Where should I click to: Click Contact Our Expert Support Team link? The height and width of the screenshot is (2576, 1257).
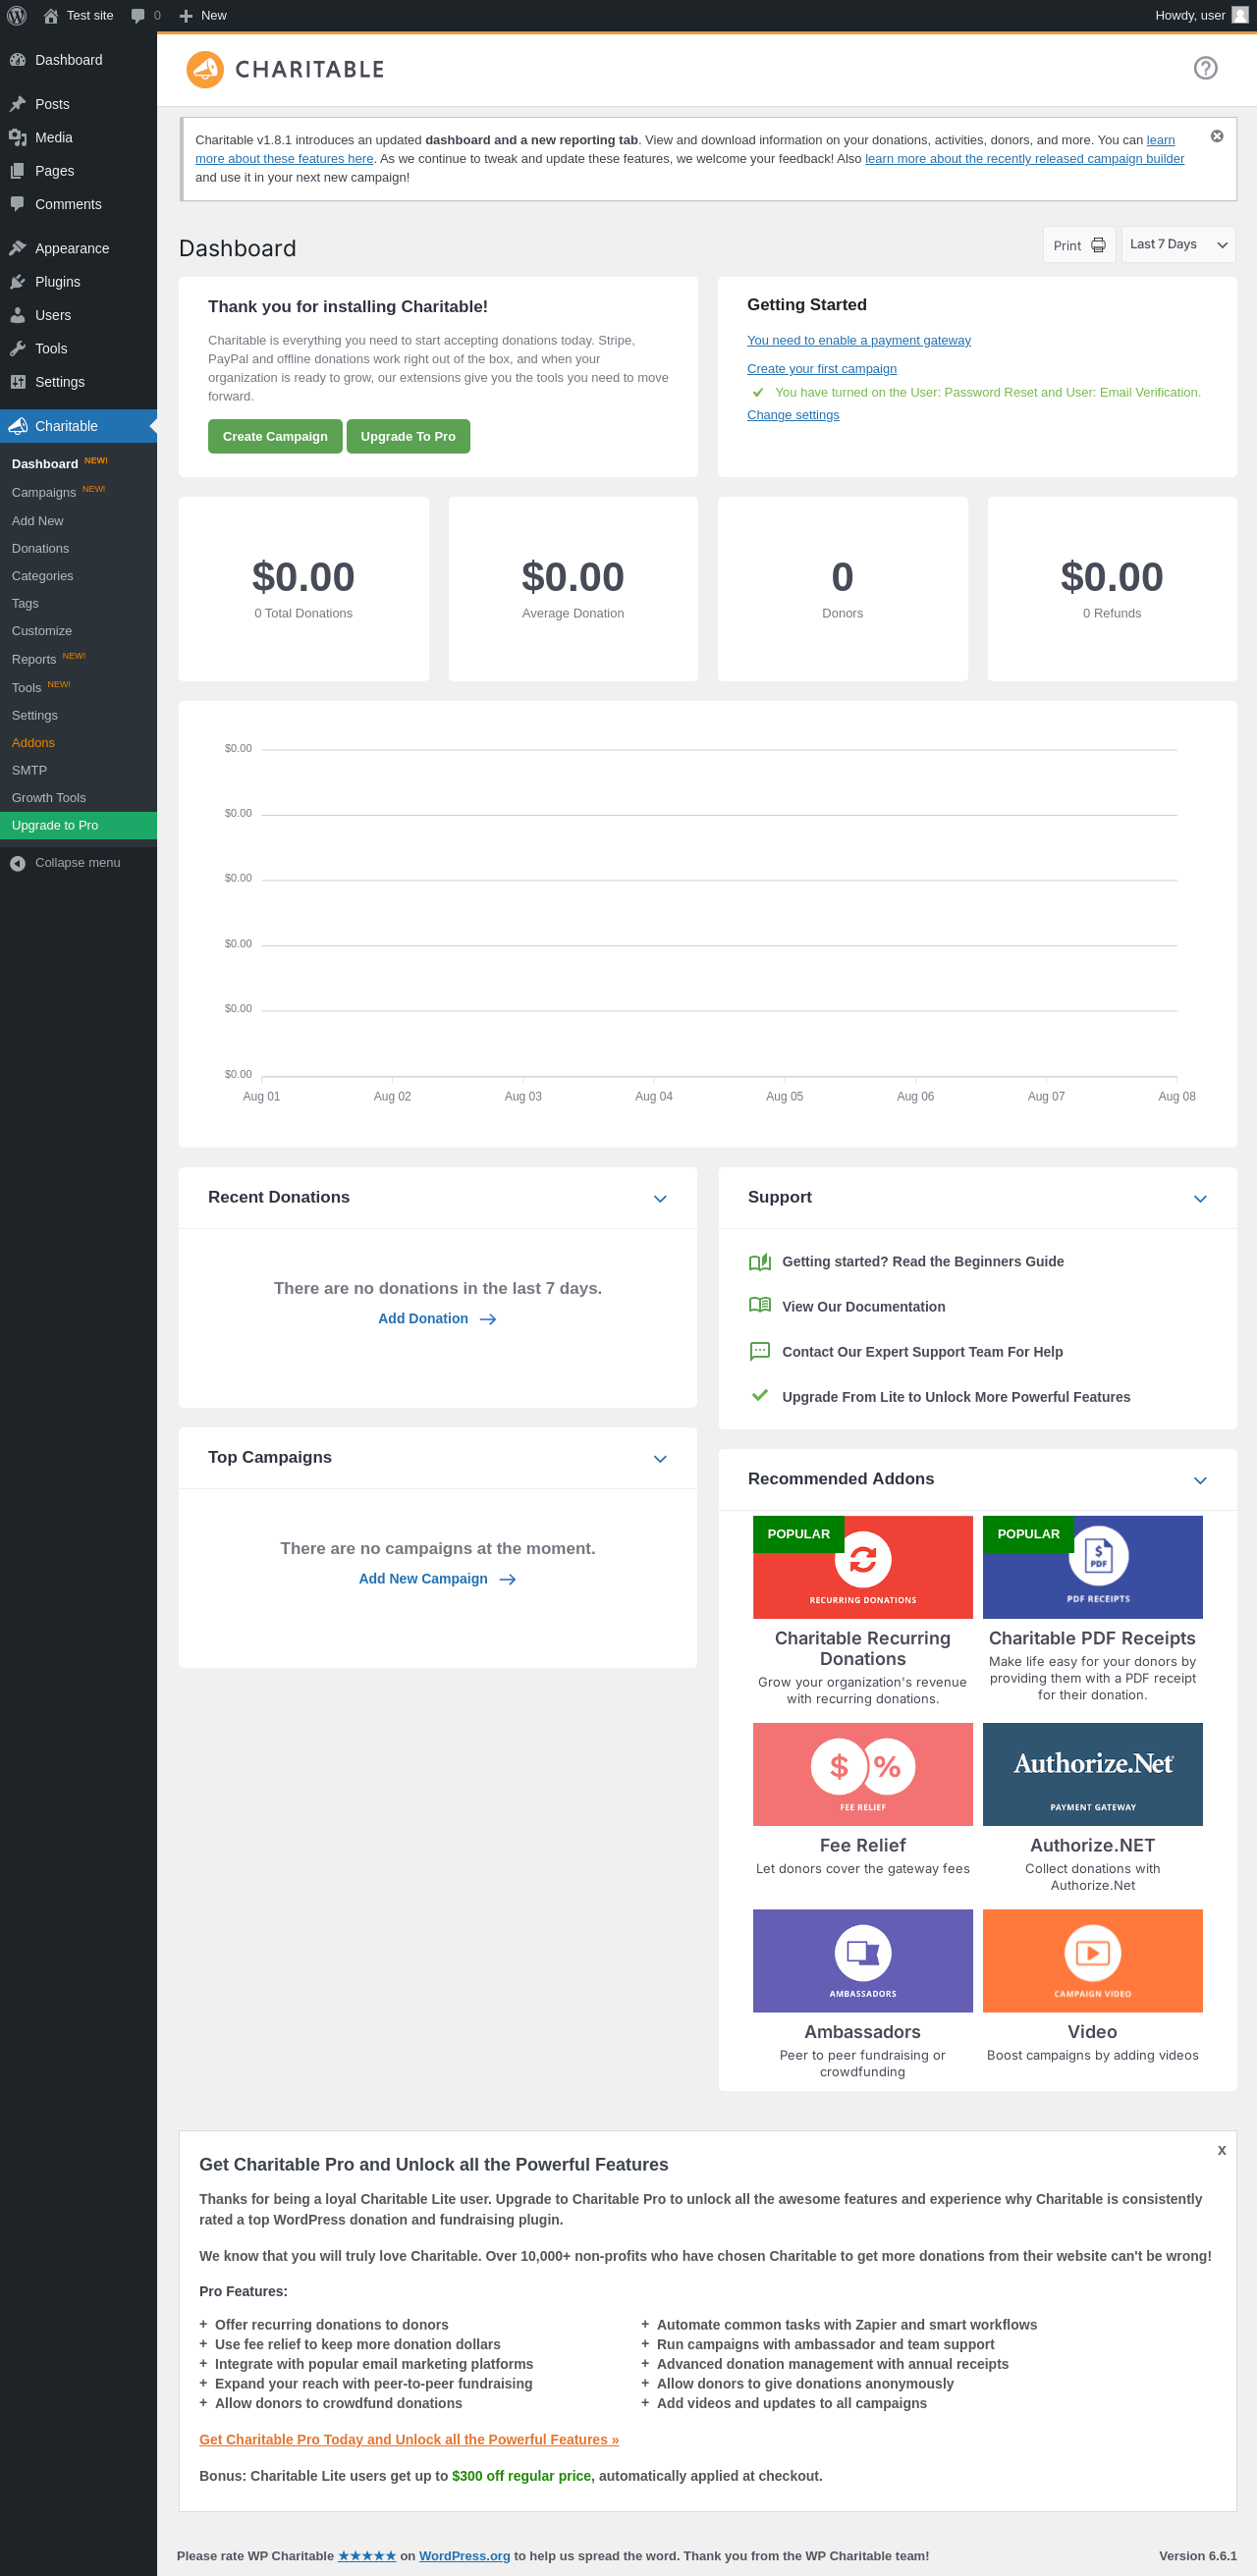pyautogui.click(x=922, y=1352)
